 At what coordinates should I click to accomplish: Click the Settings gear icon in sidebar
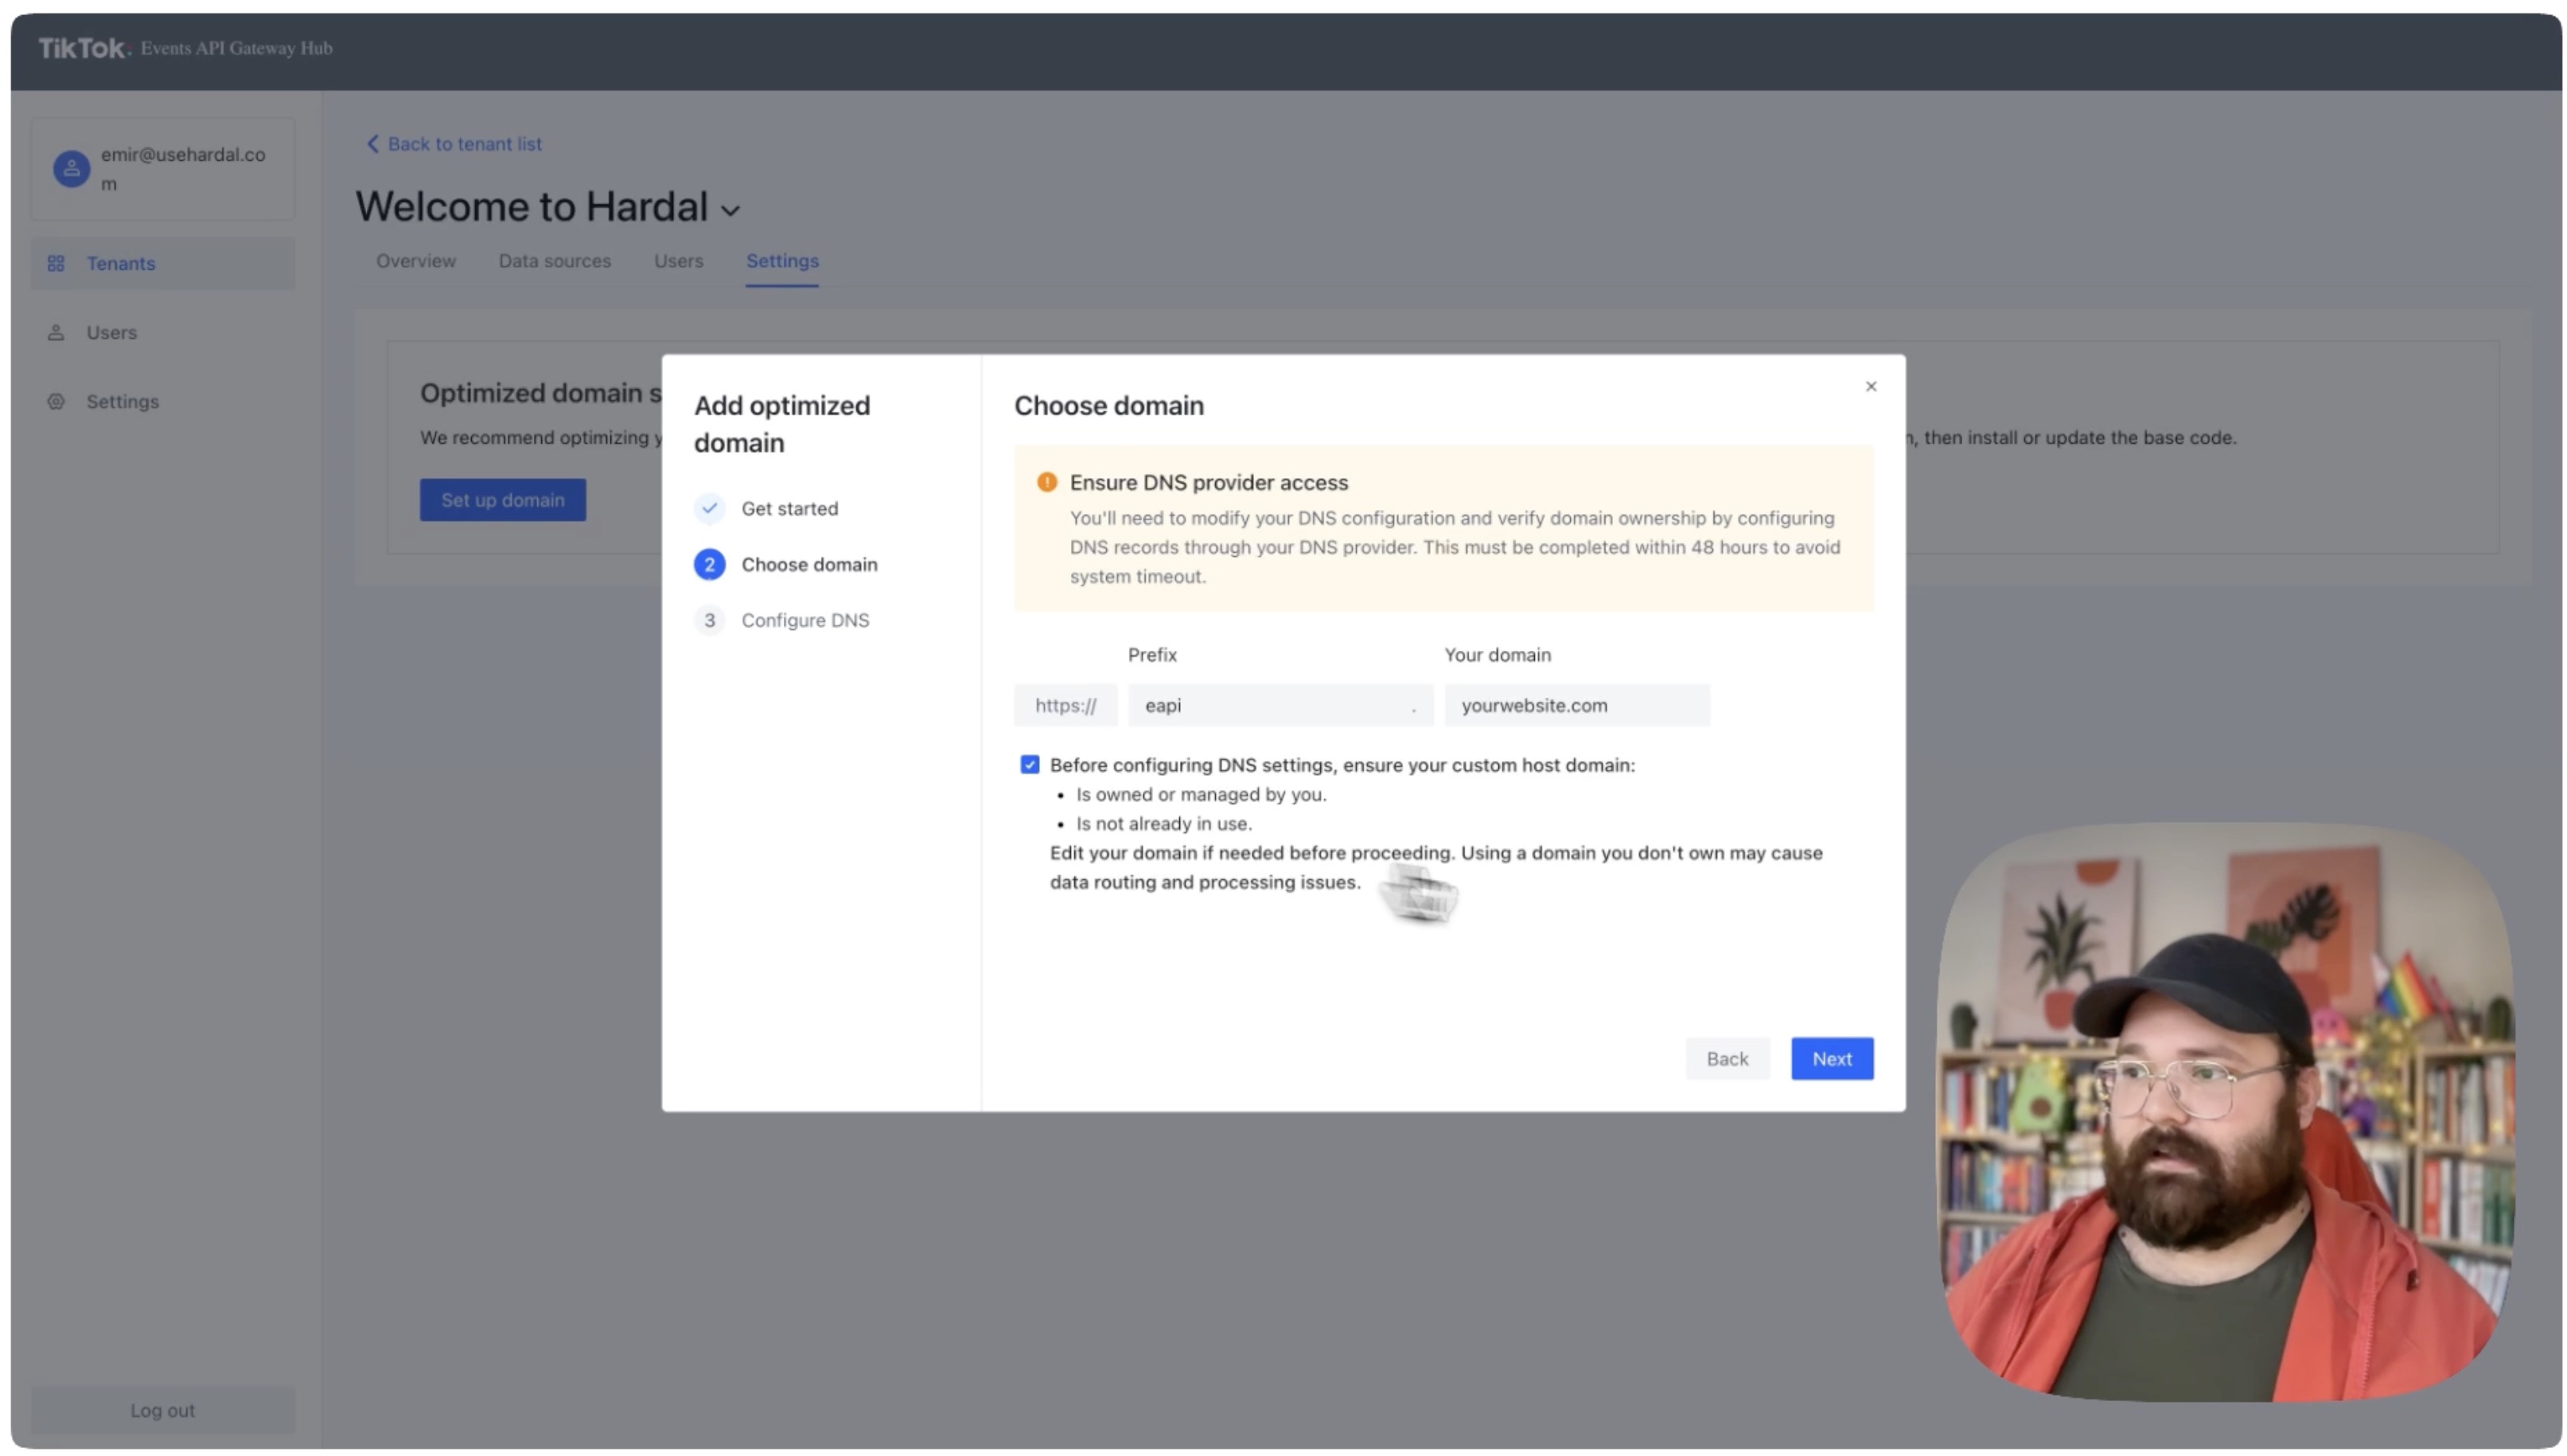[56, 401]
